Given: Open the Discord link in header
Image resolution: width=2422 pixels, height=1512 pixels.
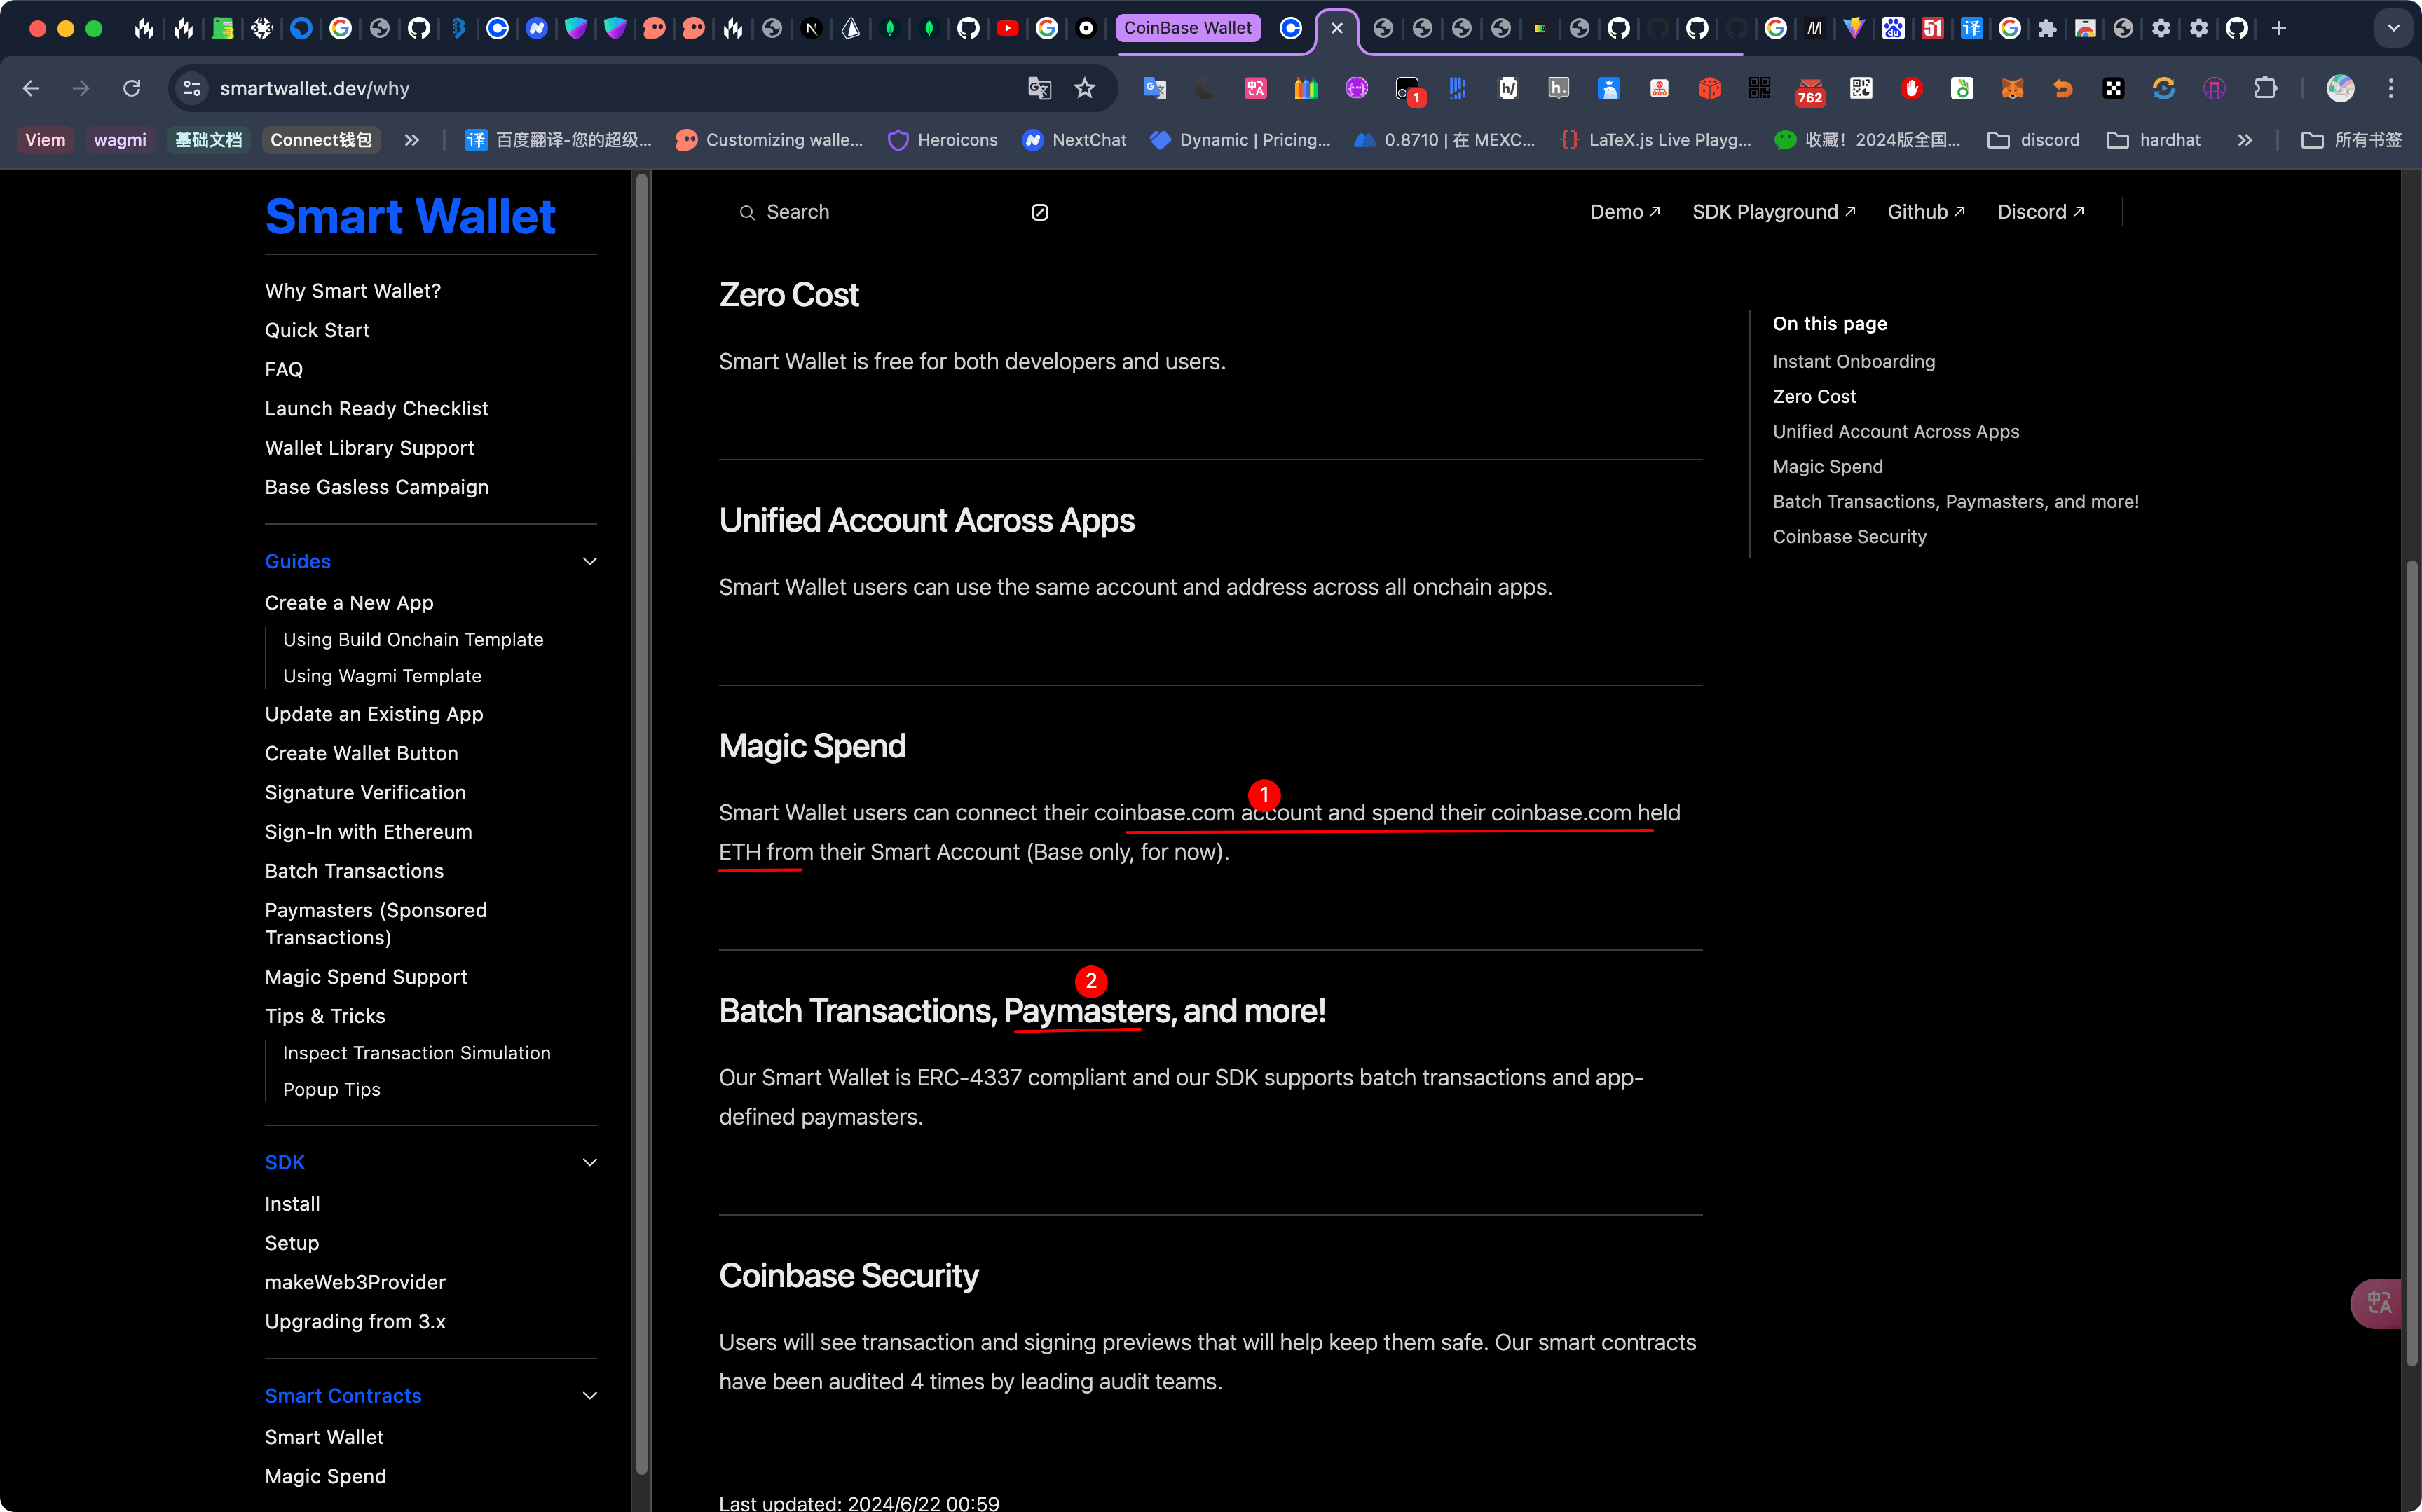Looking at the screenshot, I should click(2041, 212).
